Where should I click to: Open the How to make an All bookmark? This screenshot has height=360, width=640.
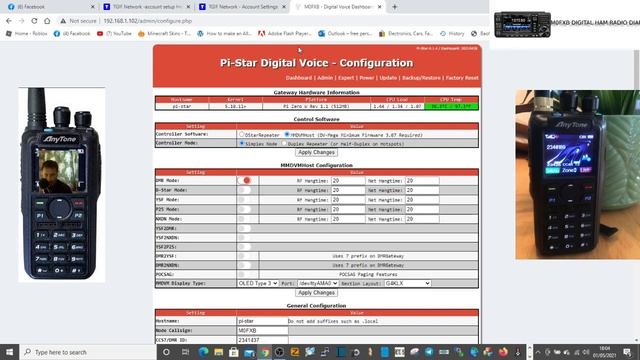[224, 33]
